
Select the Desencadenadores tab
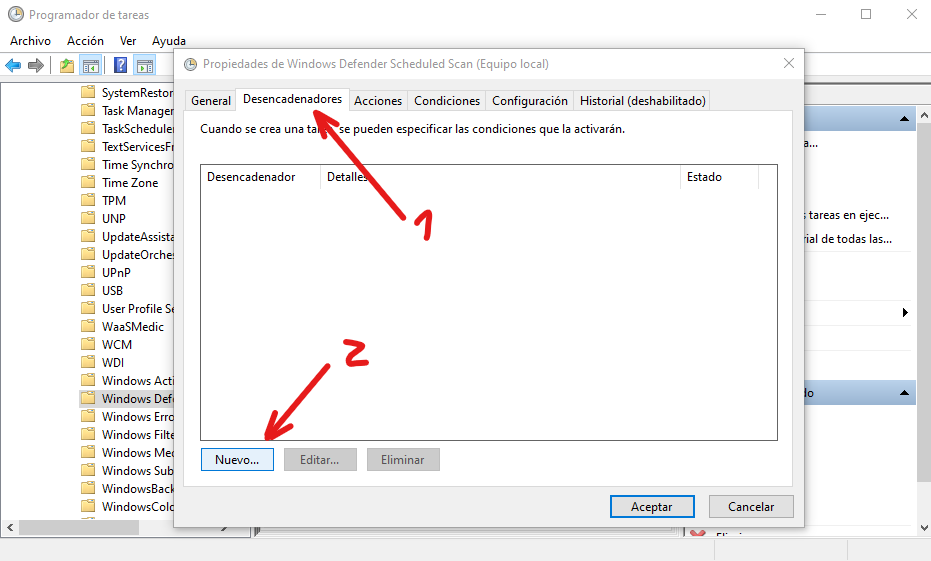click(293, 99)
